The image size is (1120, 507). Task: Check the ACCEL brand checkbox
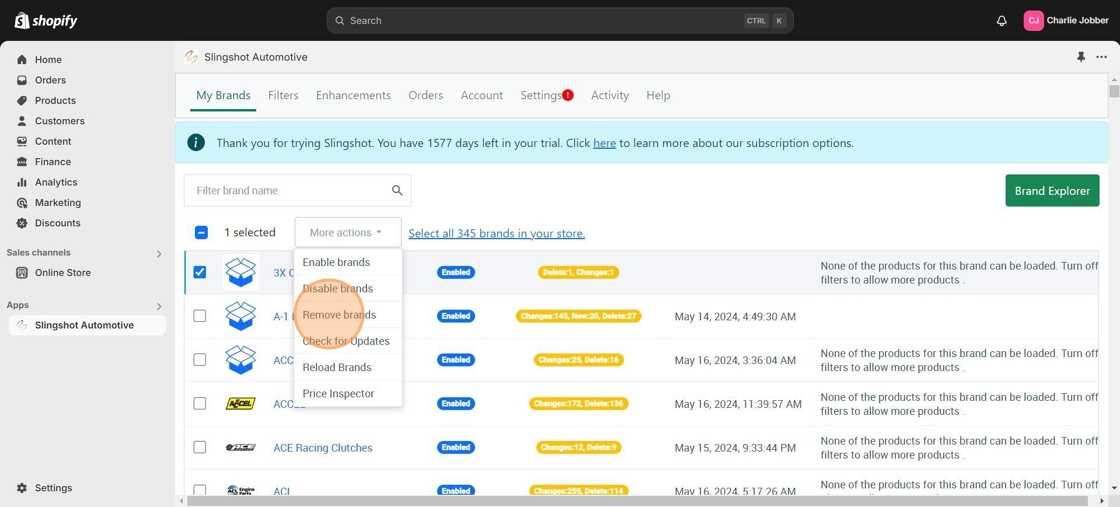tap(200, 403)
